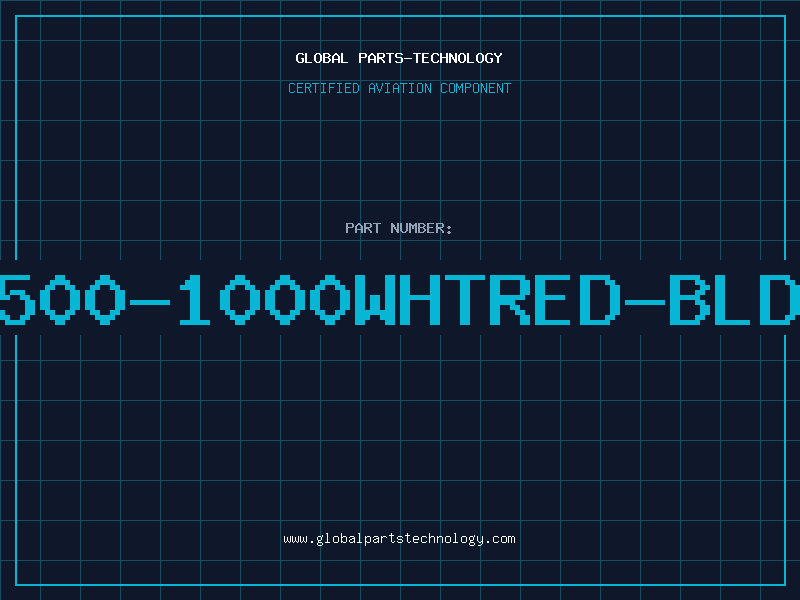Click the large part number 500-1000WHTRED-BLD

(400, 299)
